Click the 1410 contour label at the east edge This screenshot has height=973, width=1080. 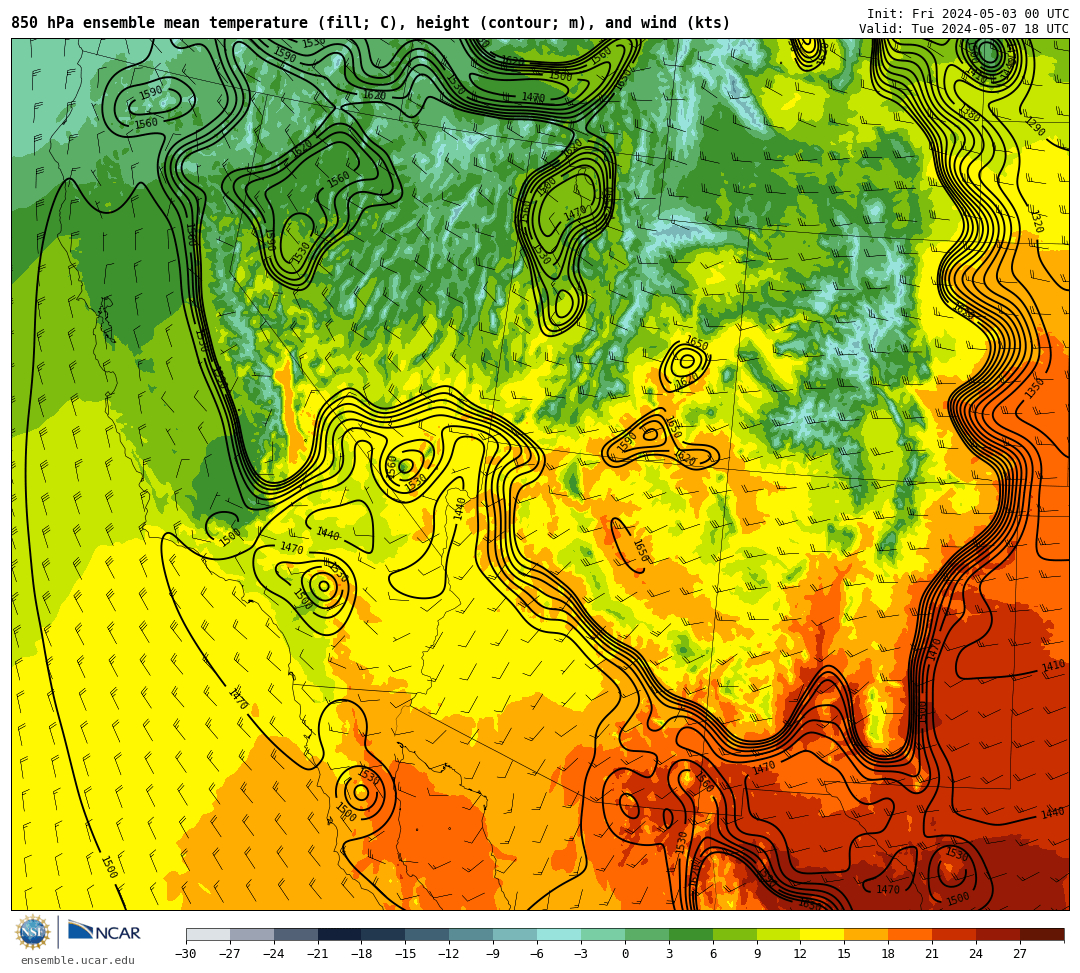click(1053, 666)
